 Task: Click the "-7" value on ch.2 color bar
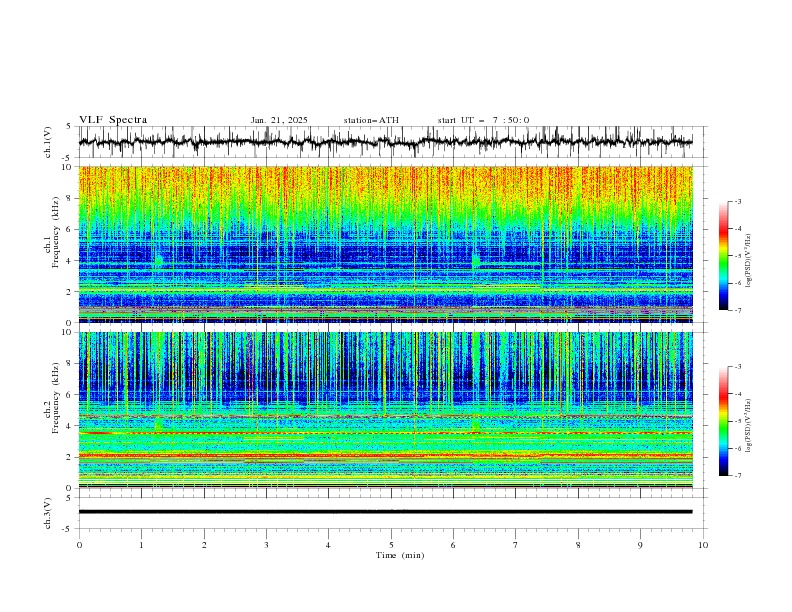(738, 476)
